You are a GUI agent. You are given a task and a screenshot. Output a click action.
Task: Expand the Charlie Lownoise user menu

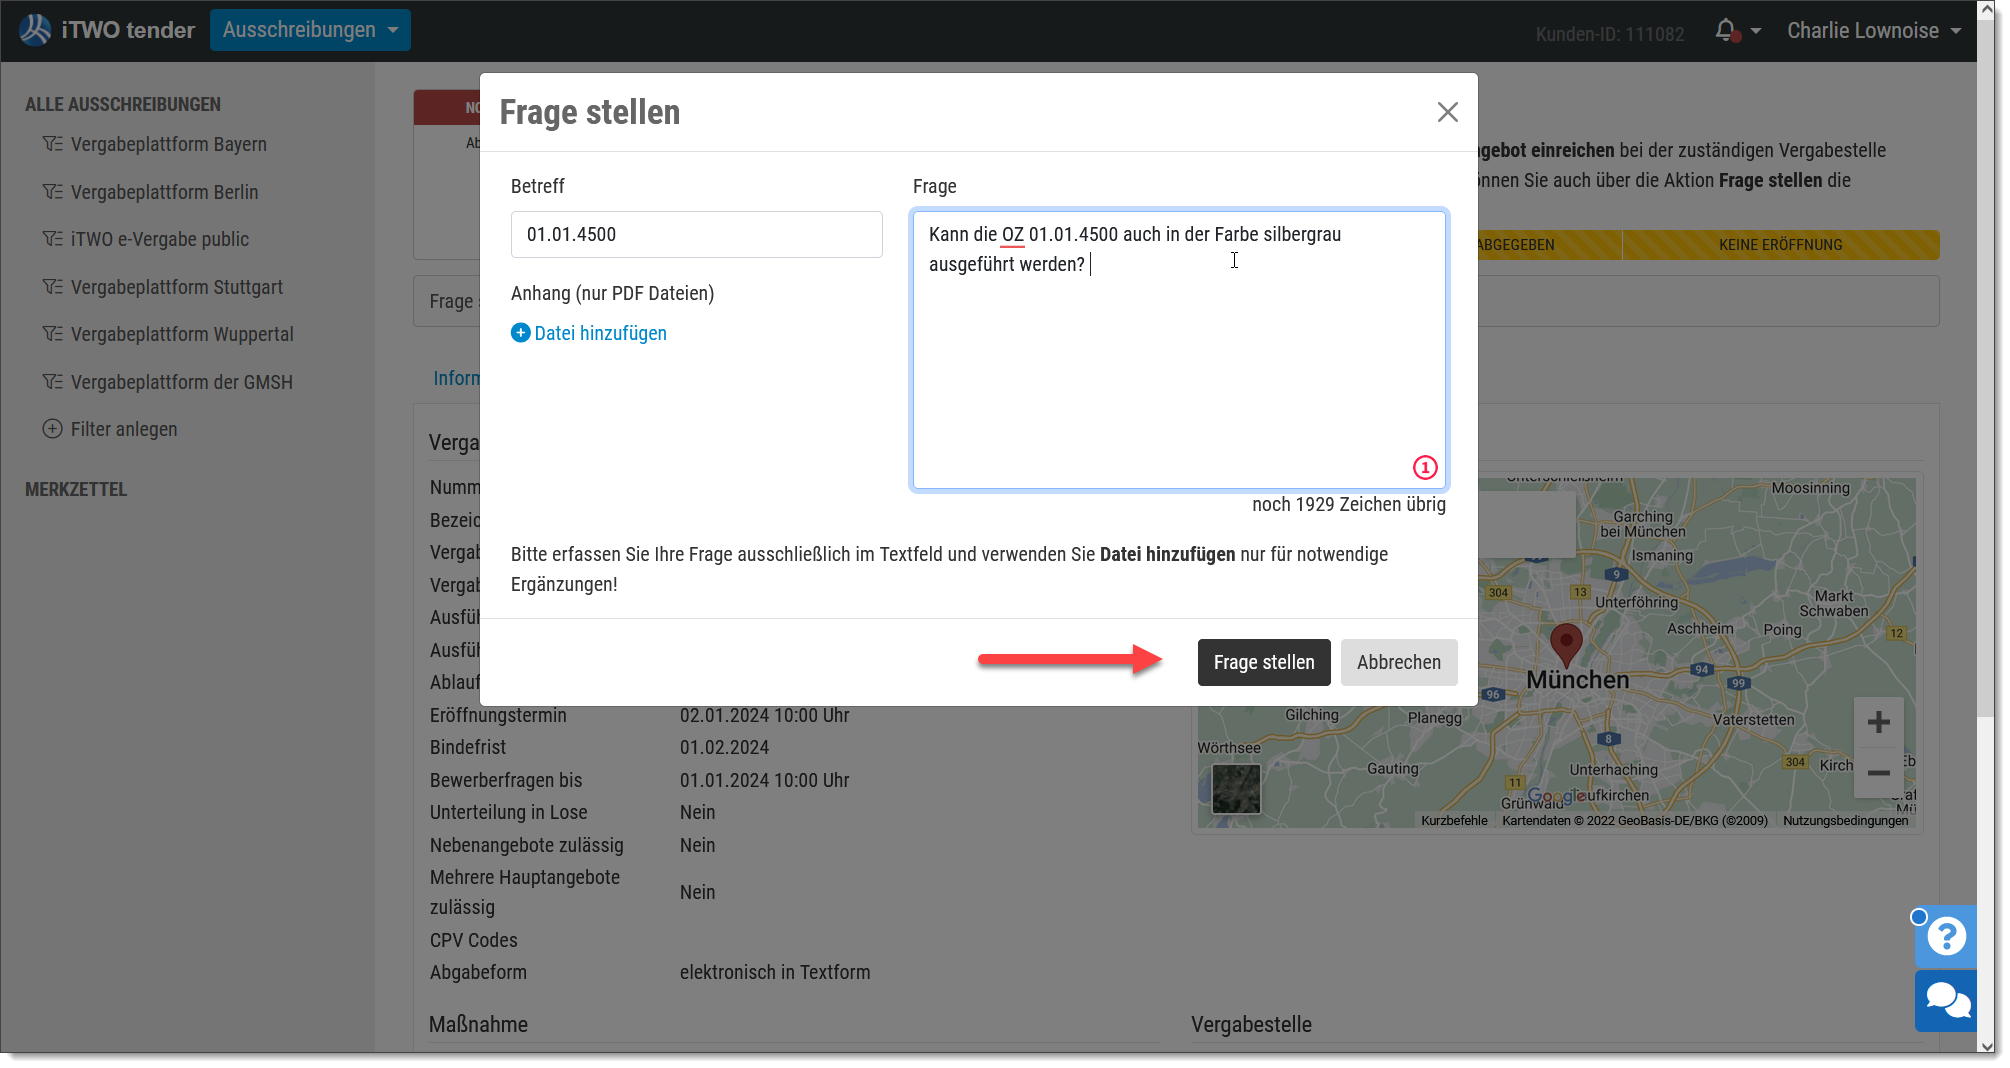1874,30
